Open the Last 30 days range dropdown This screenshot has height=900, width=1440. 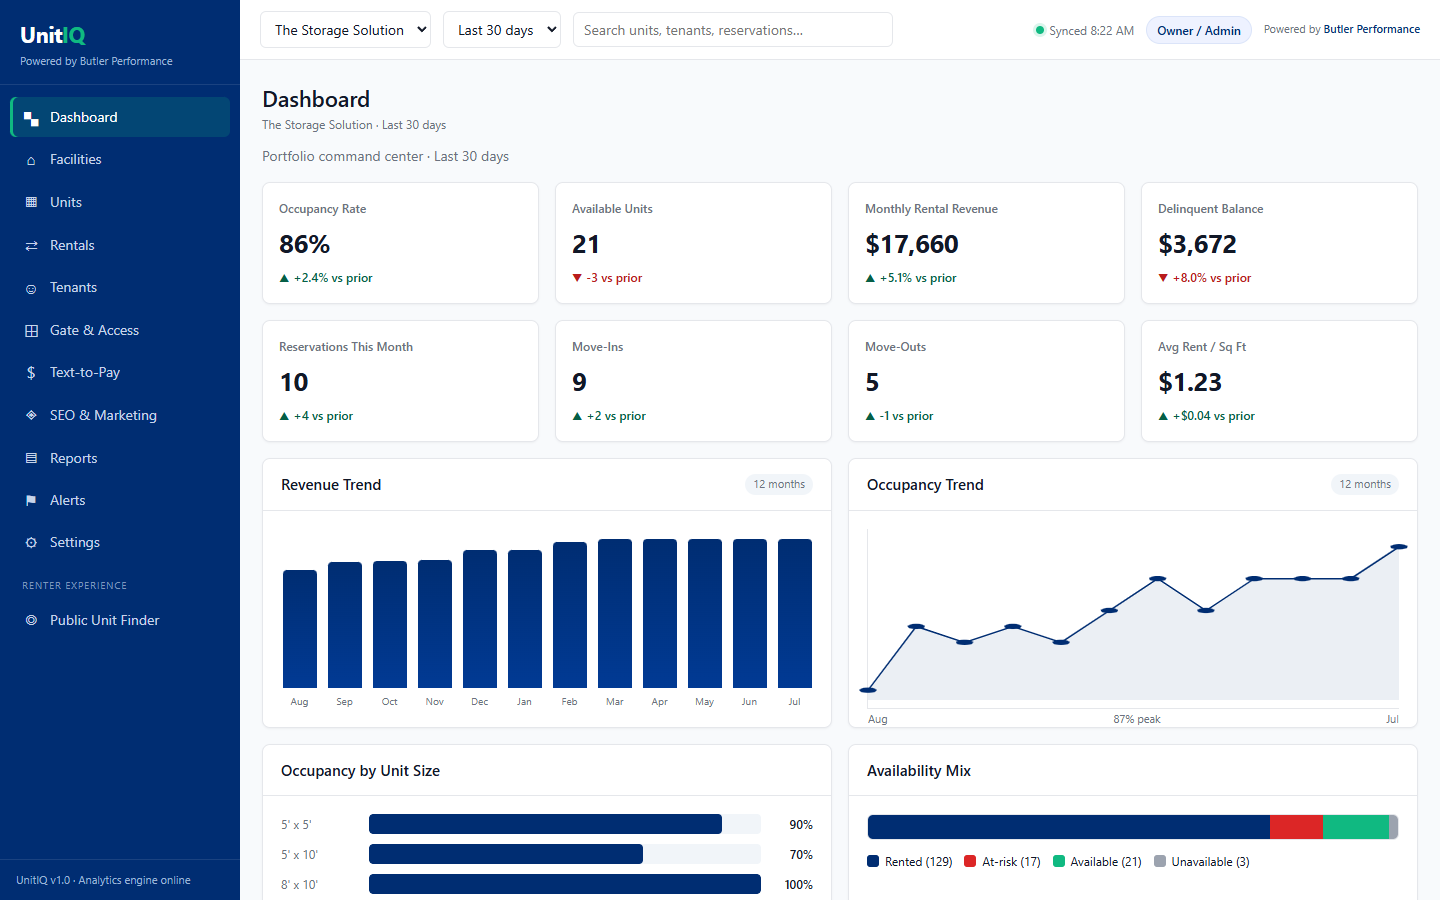coord(502,30)
